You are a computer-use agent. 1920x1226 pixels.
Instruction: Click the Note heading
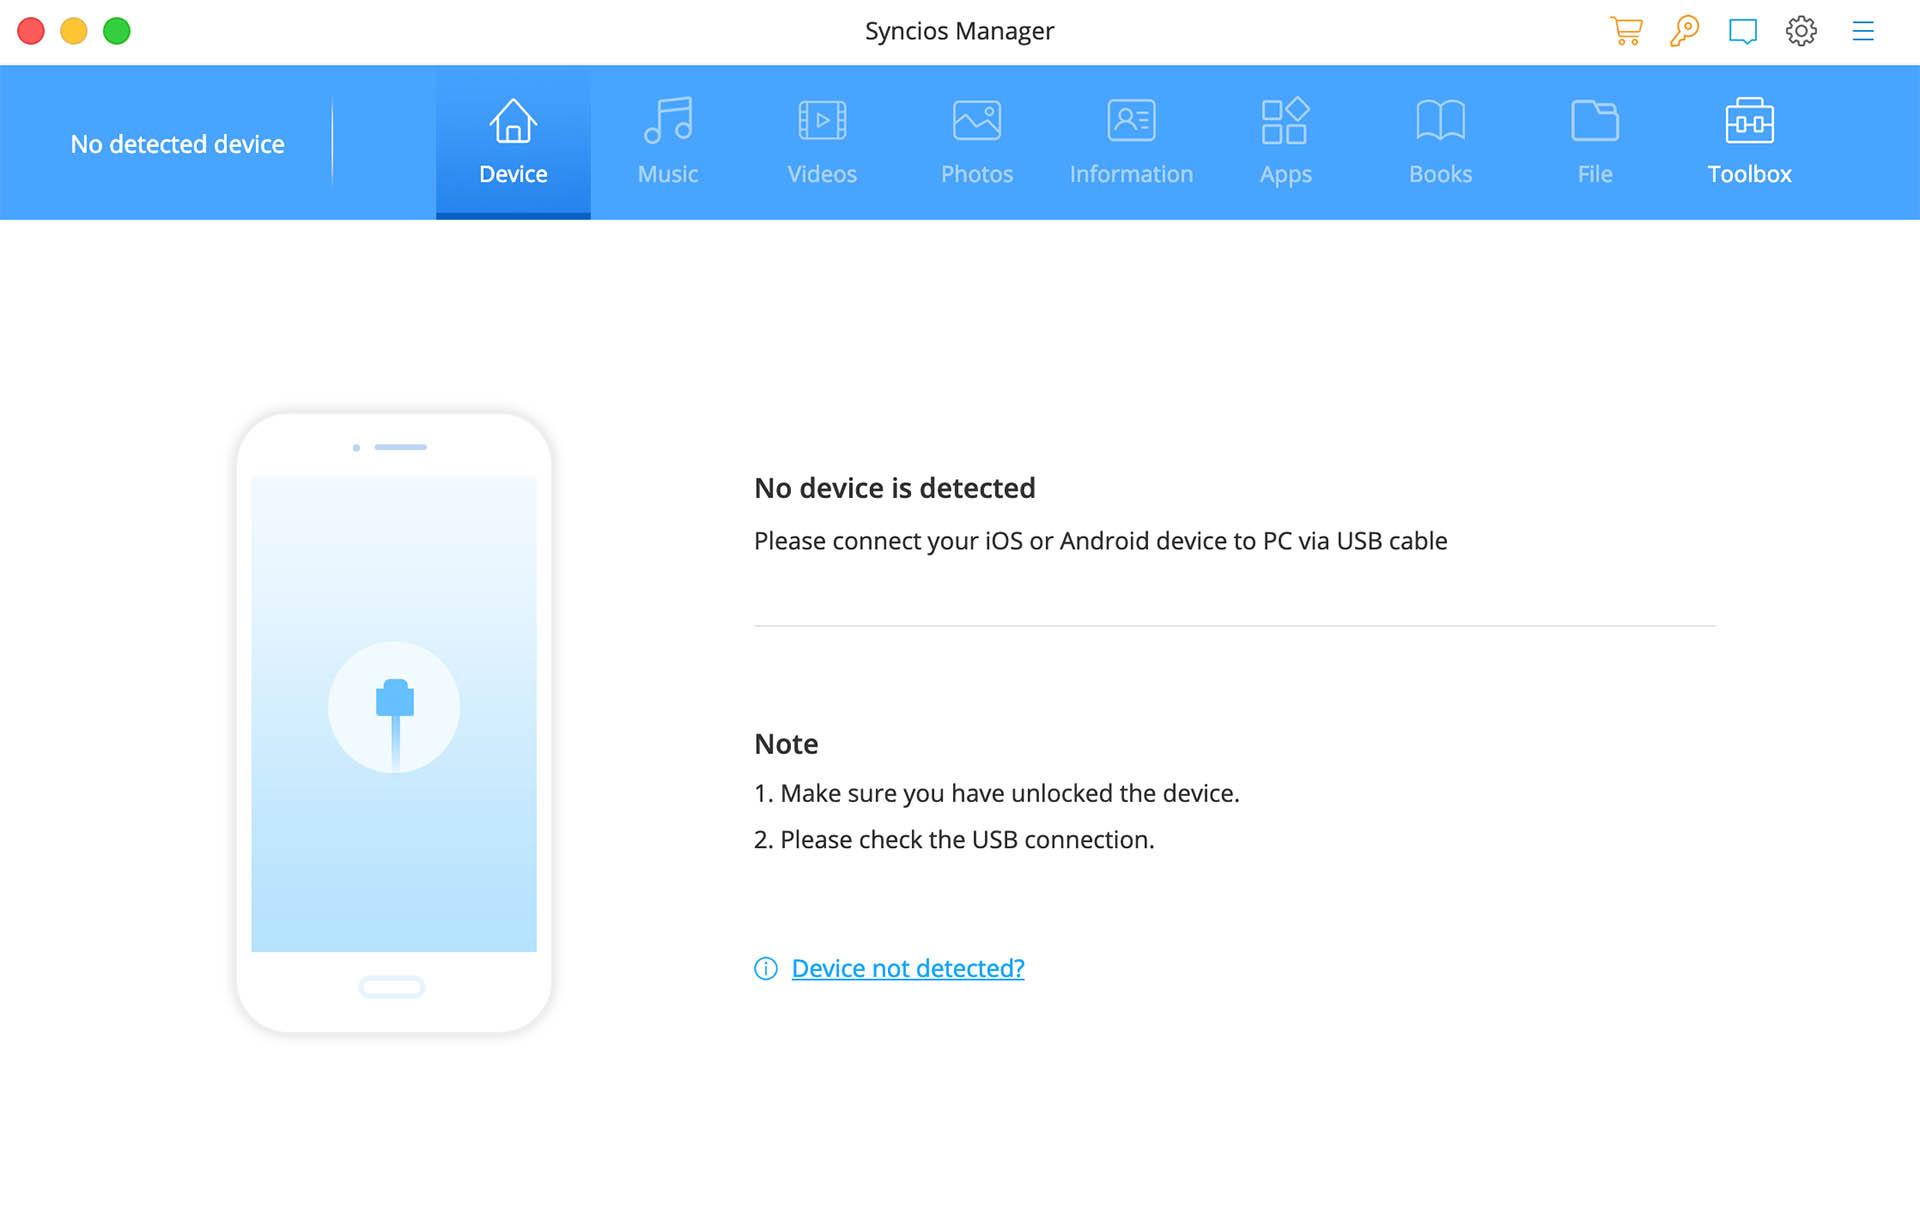(x=786, y=744)
